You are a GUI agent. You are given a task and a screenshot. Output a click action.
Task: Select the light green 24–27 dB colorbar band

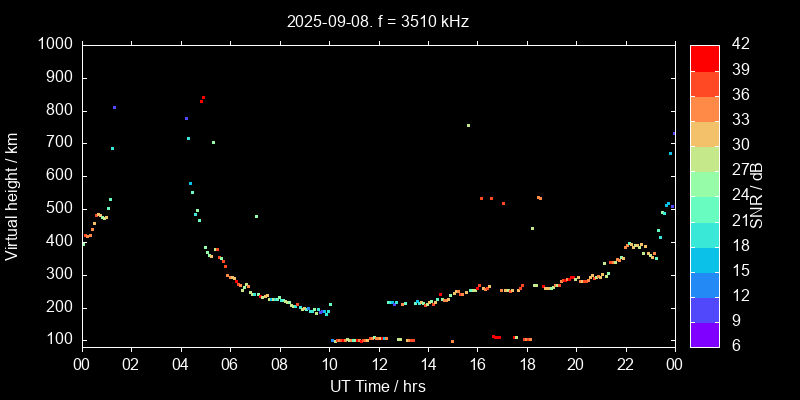(x=705, y=184)
